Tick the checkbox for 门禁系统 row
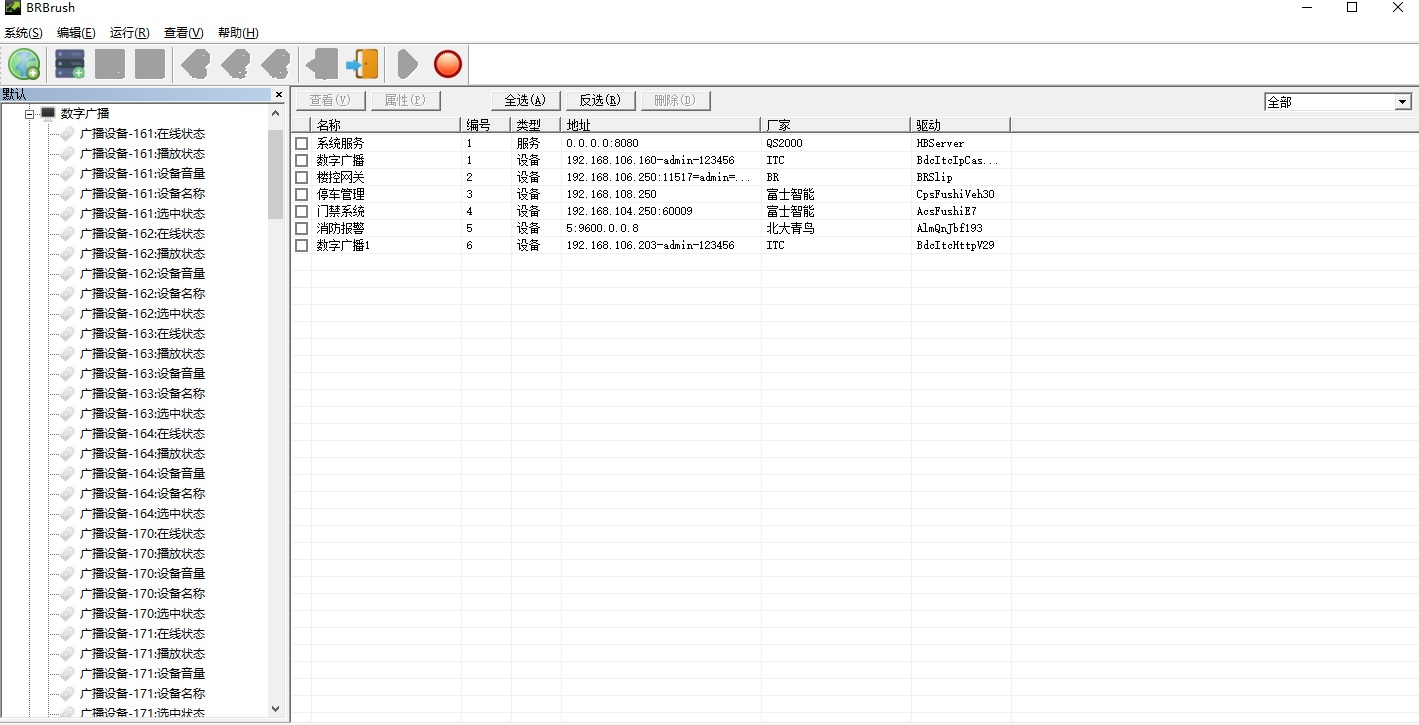Viewport: 1419px width, 725px height. click(301, 211)
